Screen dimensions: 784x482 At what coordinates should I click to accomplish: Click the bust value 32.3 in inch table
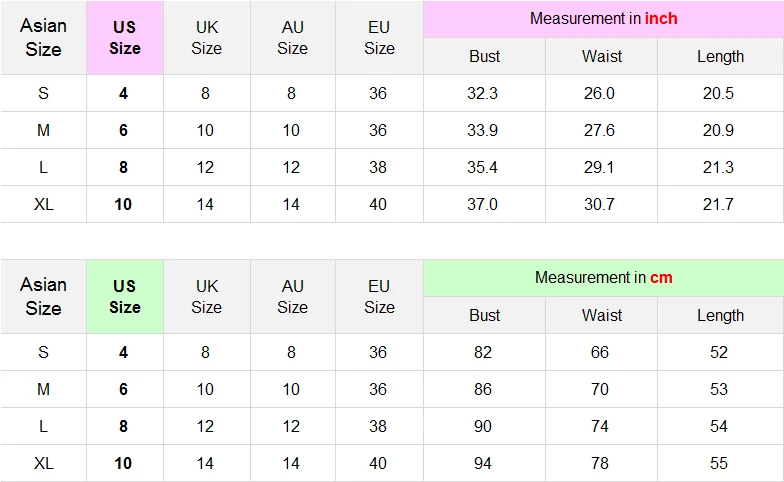pos(482,94)
